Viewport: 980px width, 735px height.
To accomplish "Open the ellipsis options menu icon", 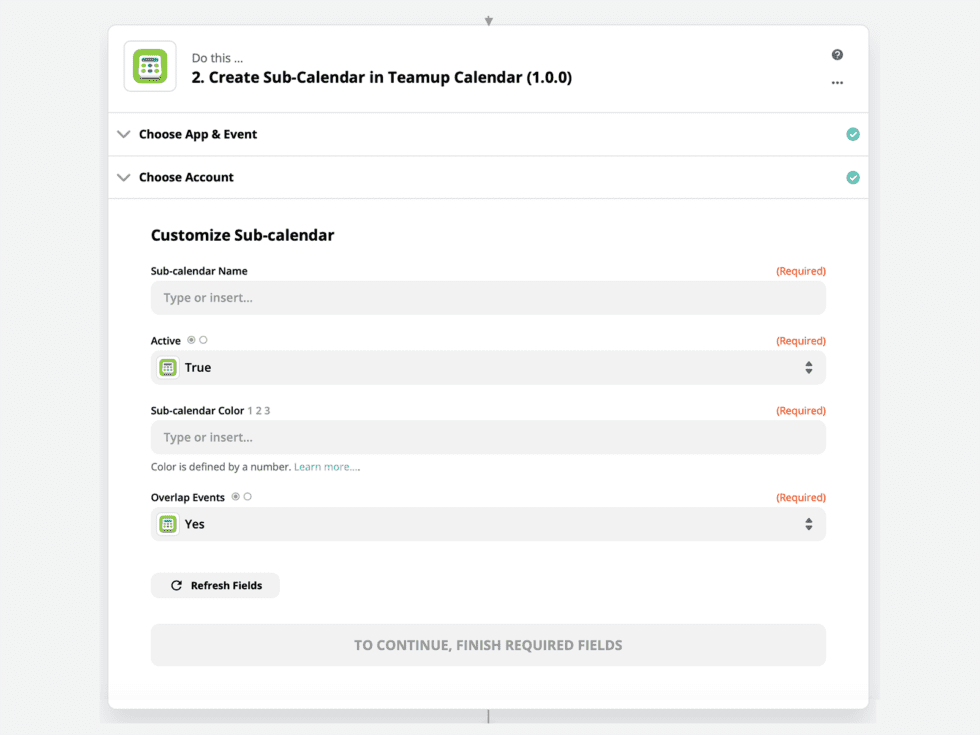I will click(837, 84).
